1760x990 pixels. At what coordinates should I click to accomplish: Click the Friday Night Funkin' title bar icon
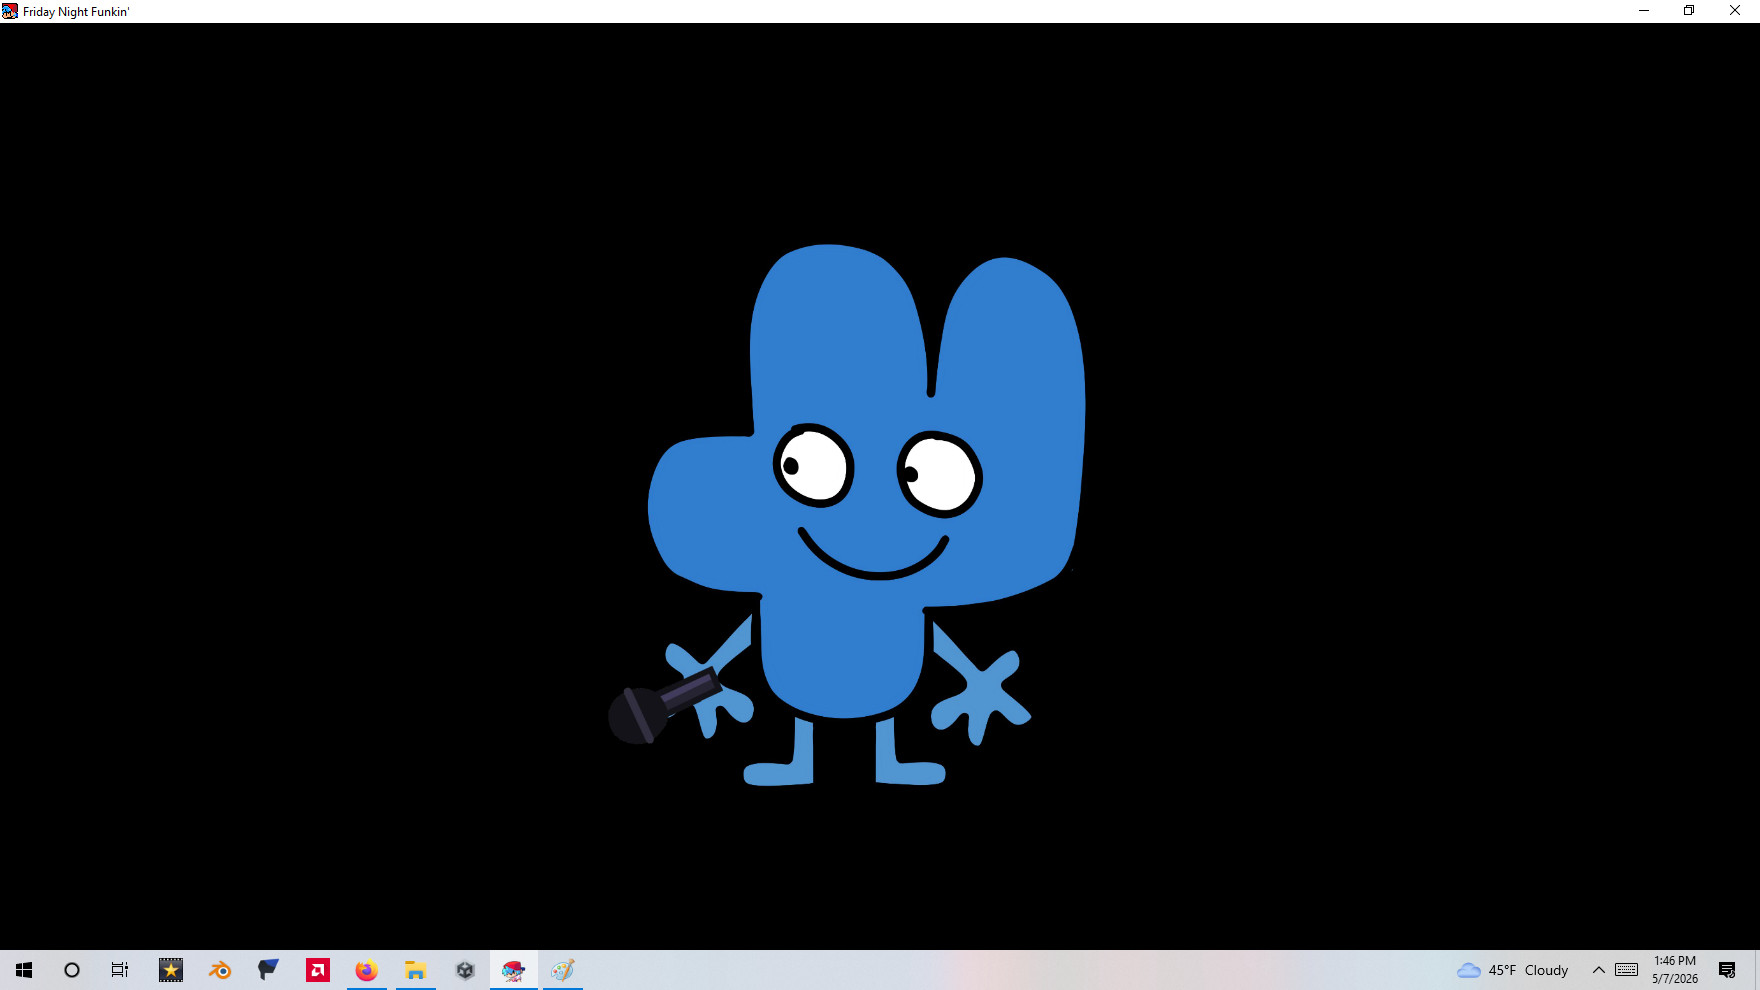(10, 11)
